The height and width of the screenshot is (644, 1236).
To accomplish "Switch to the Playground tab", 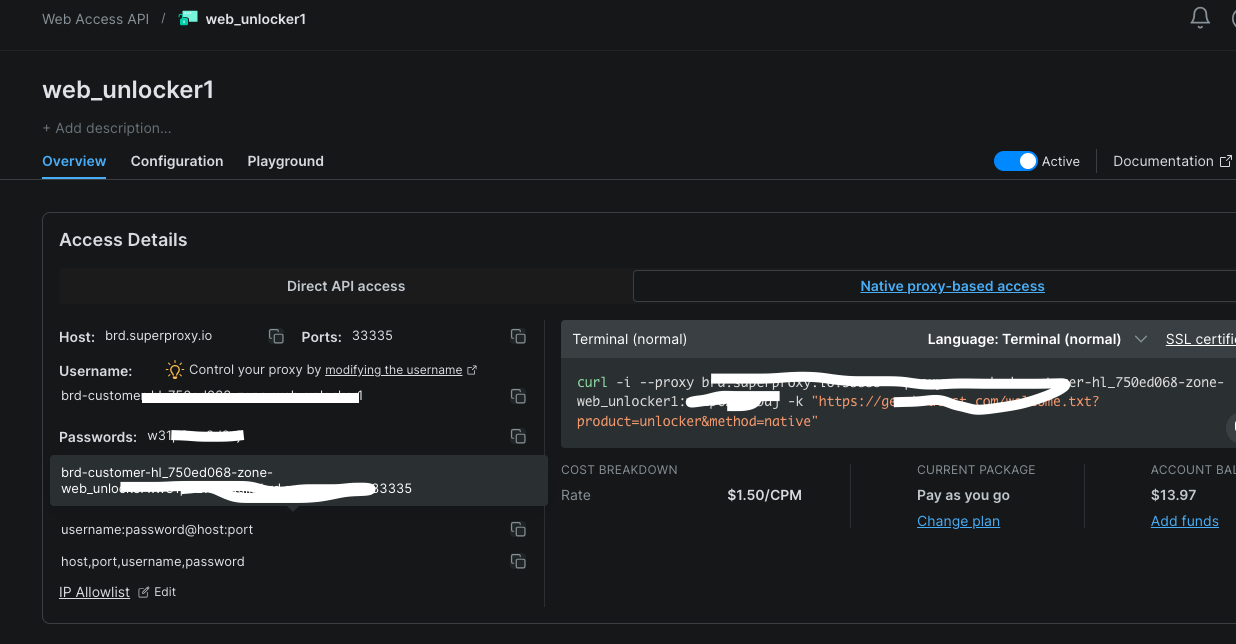I will click(x=285, y=161).
